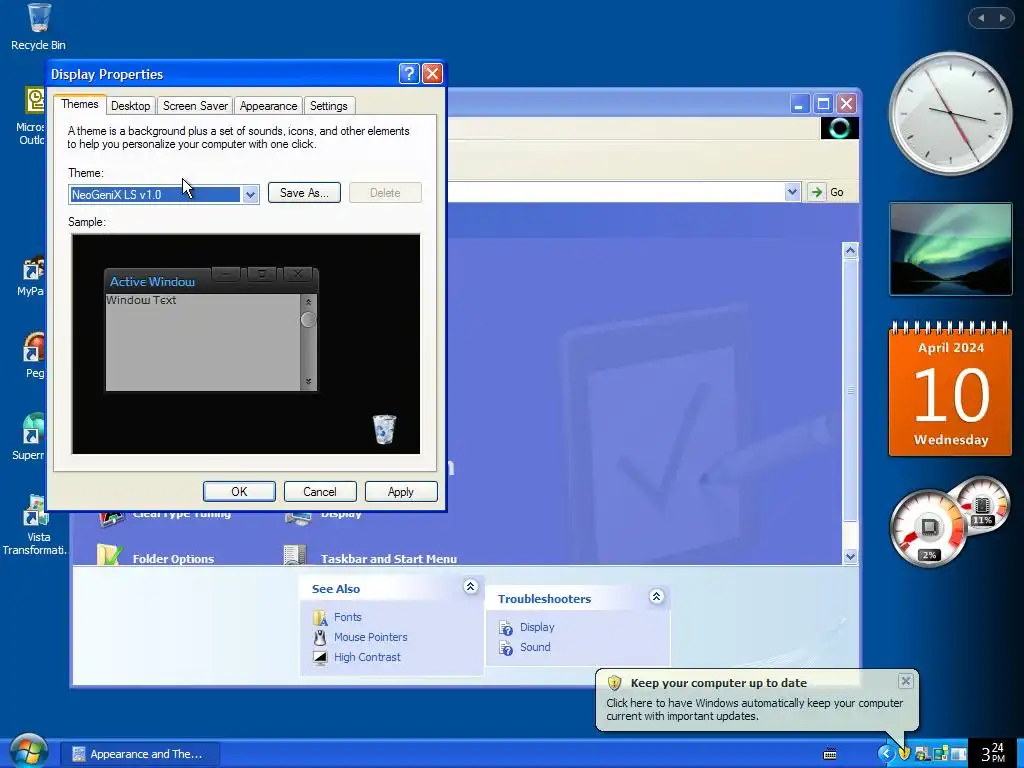Switch to the Themes tab
The width and height of the screenshot is (1024, 768).
[x=80, y=104]
